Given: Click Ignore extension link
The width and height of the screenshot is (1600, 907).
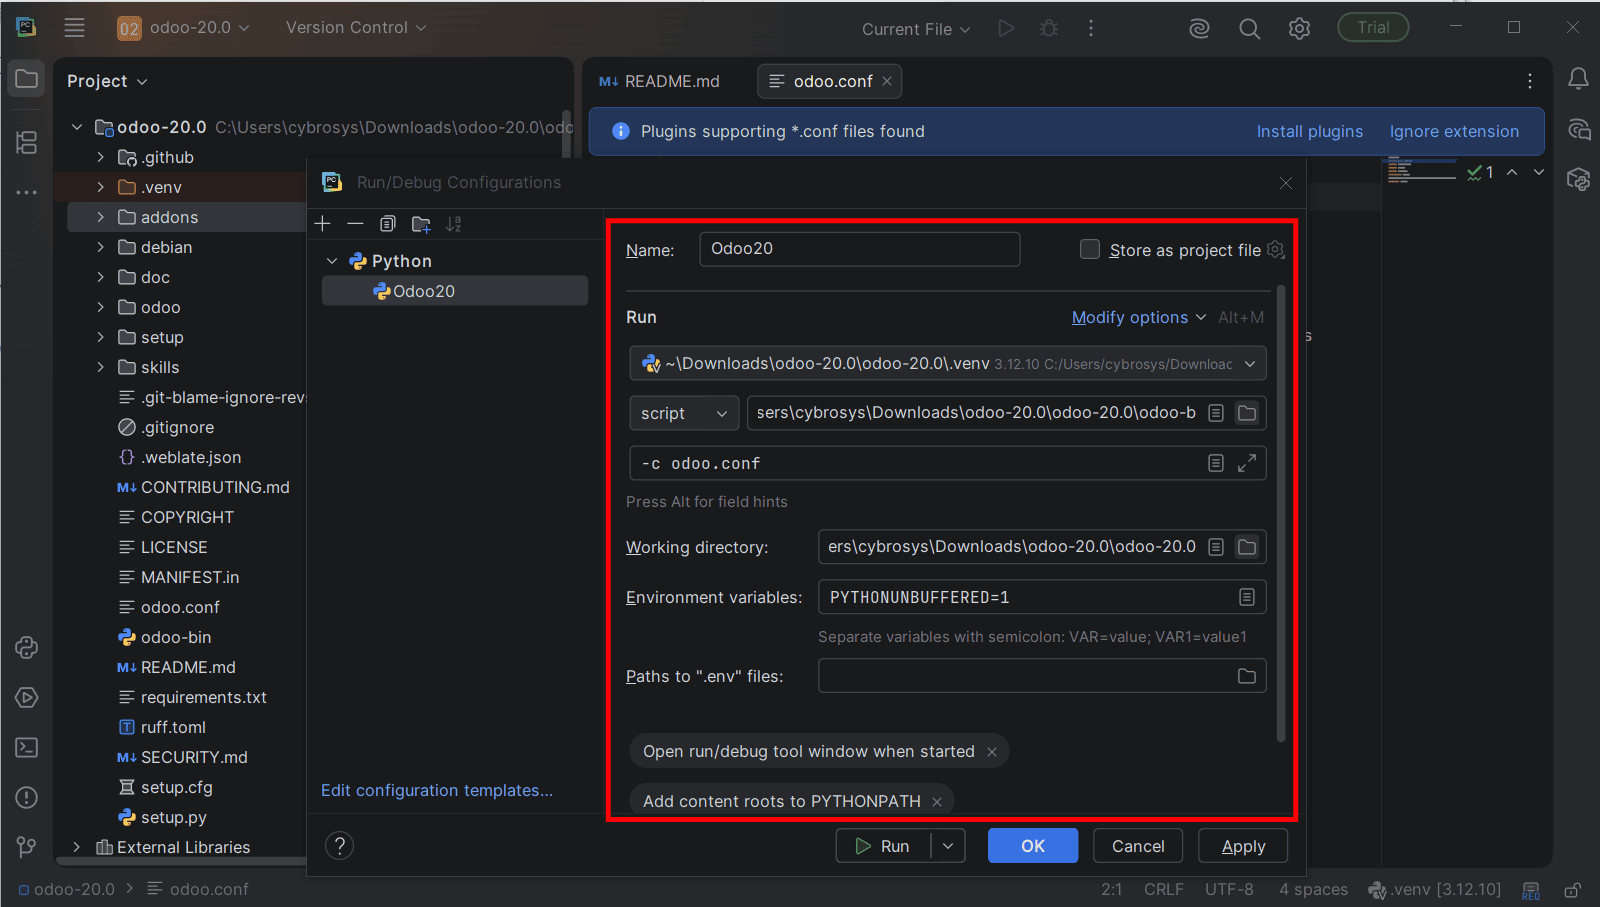Looking at the screenshot, I should 1454,131.
